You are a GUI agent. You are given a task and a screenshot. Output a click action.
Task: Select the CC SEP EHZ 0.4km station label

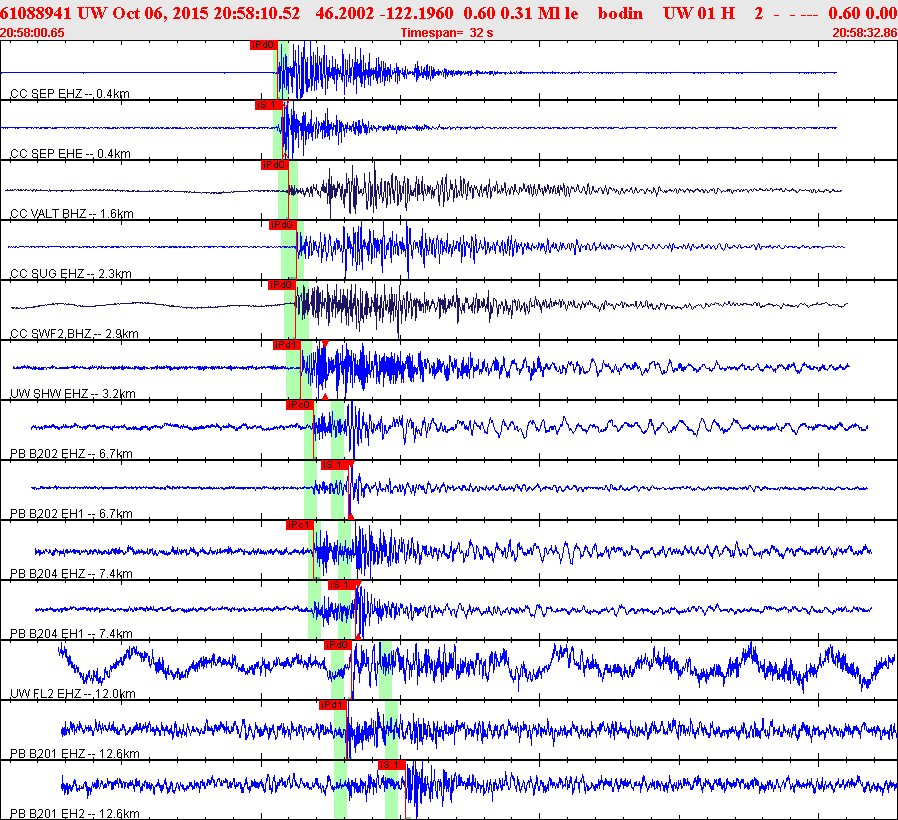click(x=70, y=94)
